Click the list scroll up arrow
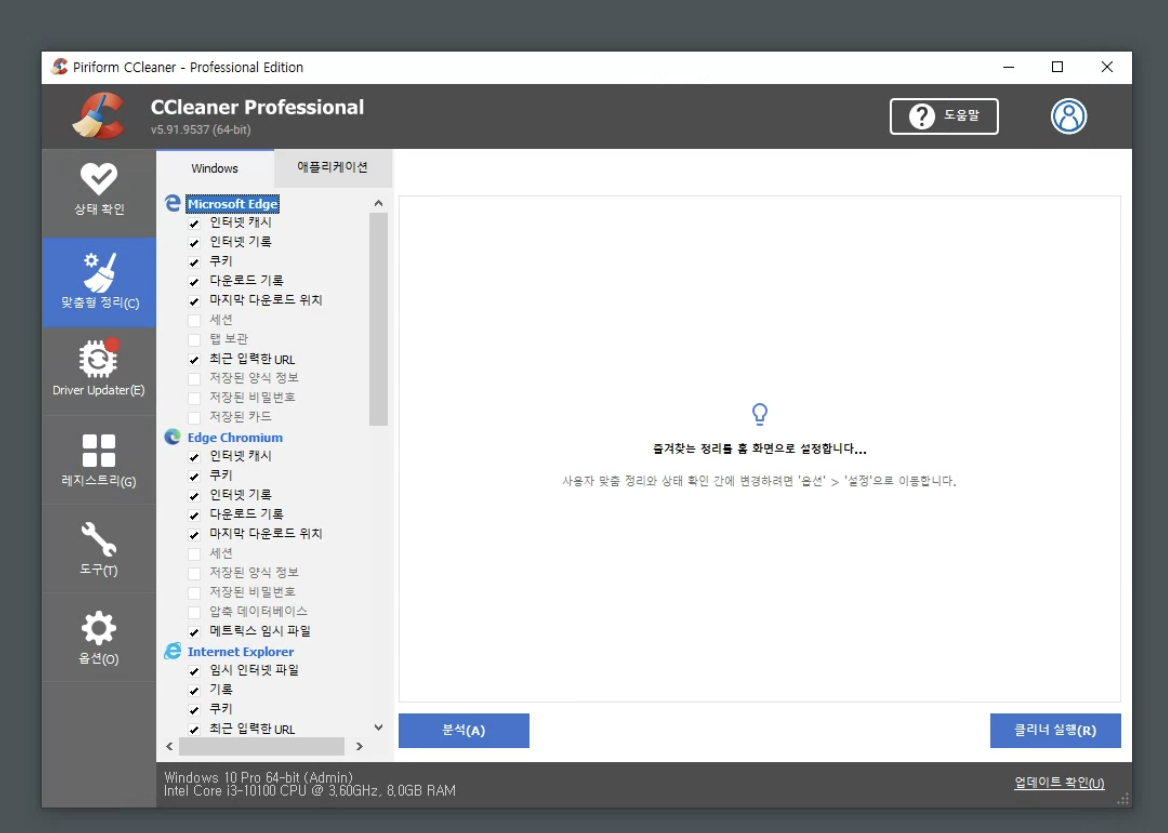Viewport: 1168px width, 833px height. click(378, 203)
